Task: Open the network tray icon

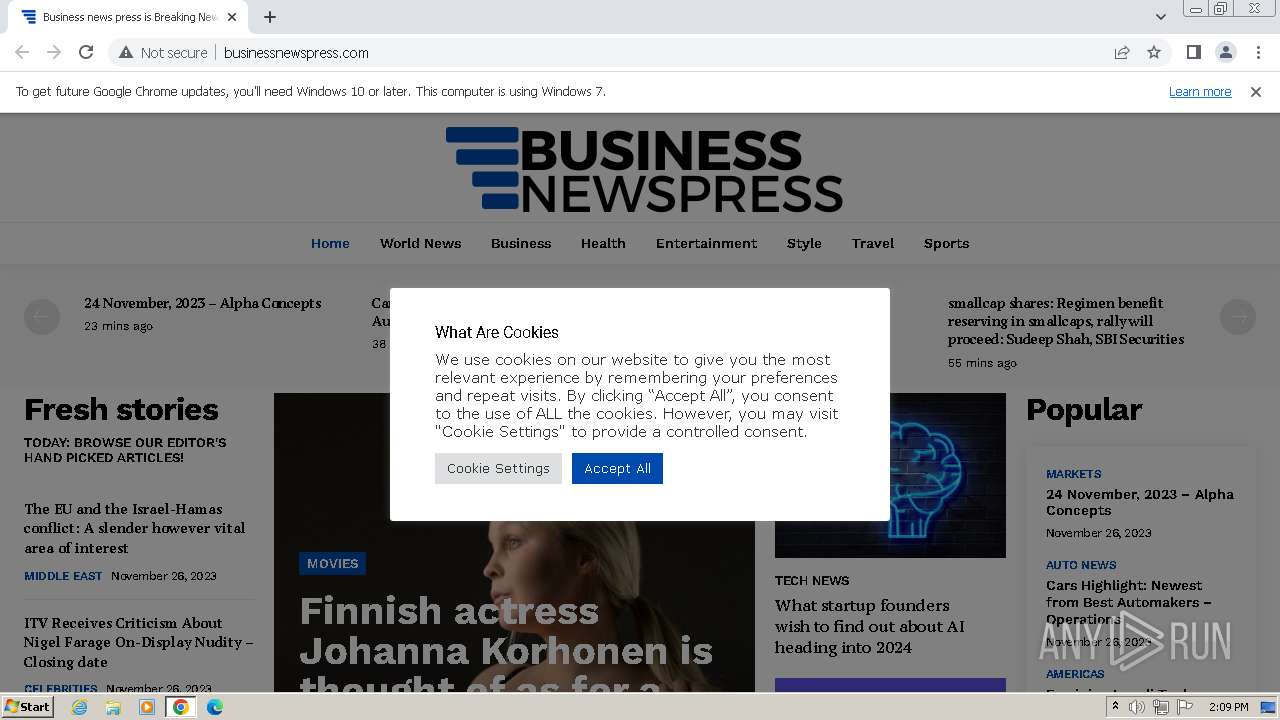Action: click(1161, 707)
